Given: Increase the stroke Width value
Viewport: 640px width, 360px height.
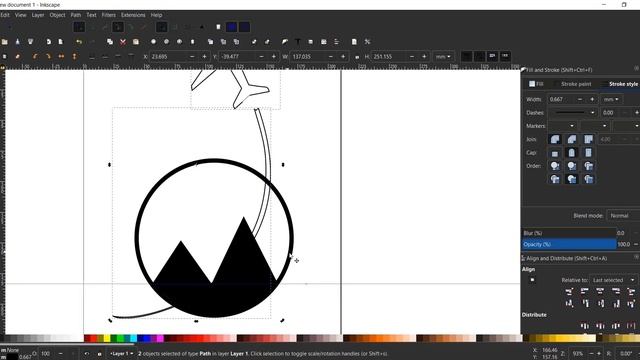Looking at the screenshot, I should point(592,99).
